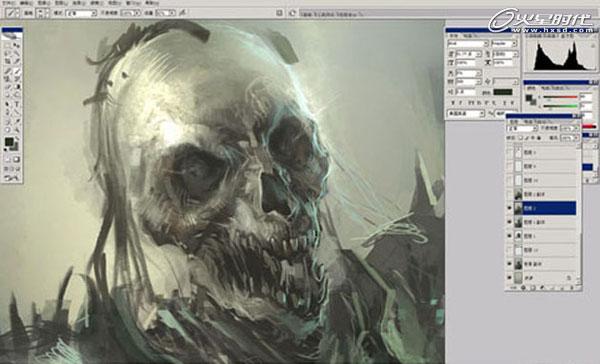Hide the highlighted layer via its eye icon
This screenshot has height=364, width=600.
(509, 208)
